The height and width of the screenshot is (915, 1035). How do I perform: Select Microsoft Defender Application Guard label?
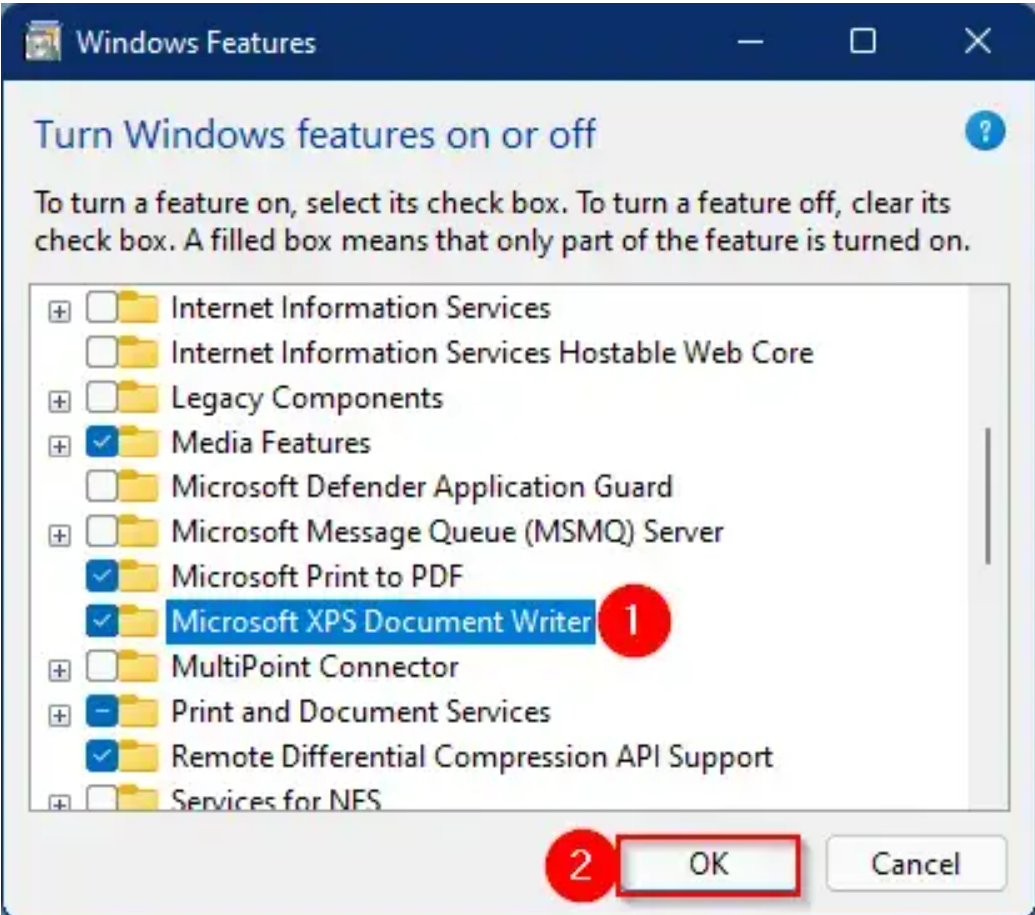pyautogui.click(x=422, y=488)
